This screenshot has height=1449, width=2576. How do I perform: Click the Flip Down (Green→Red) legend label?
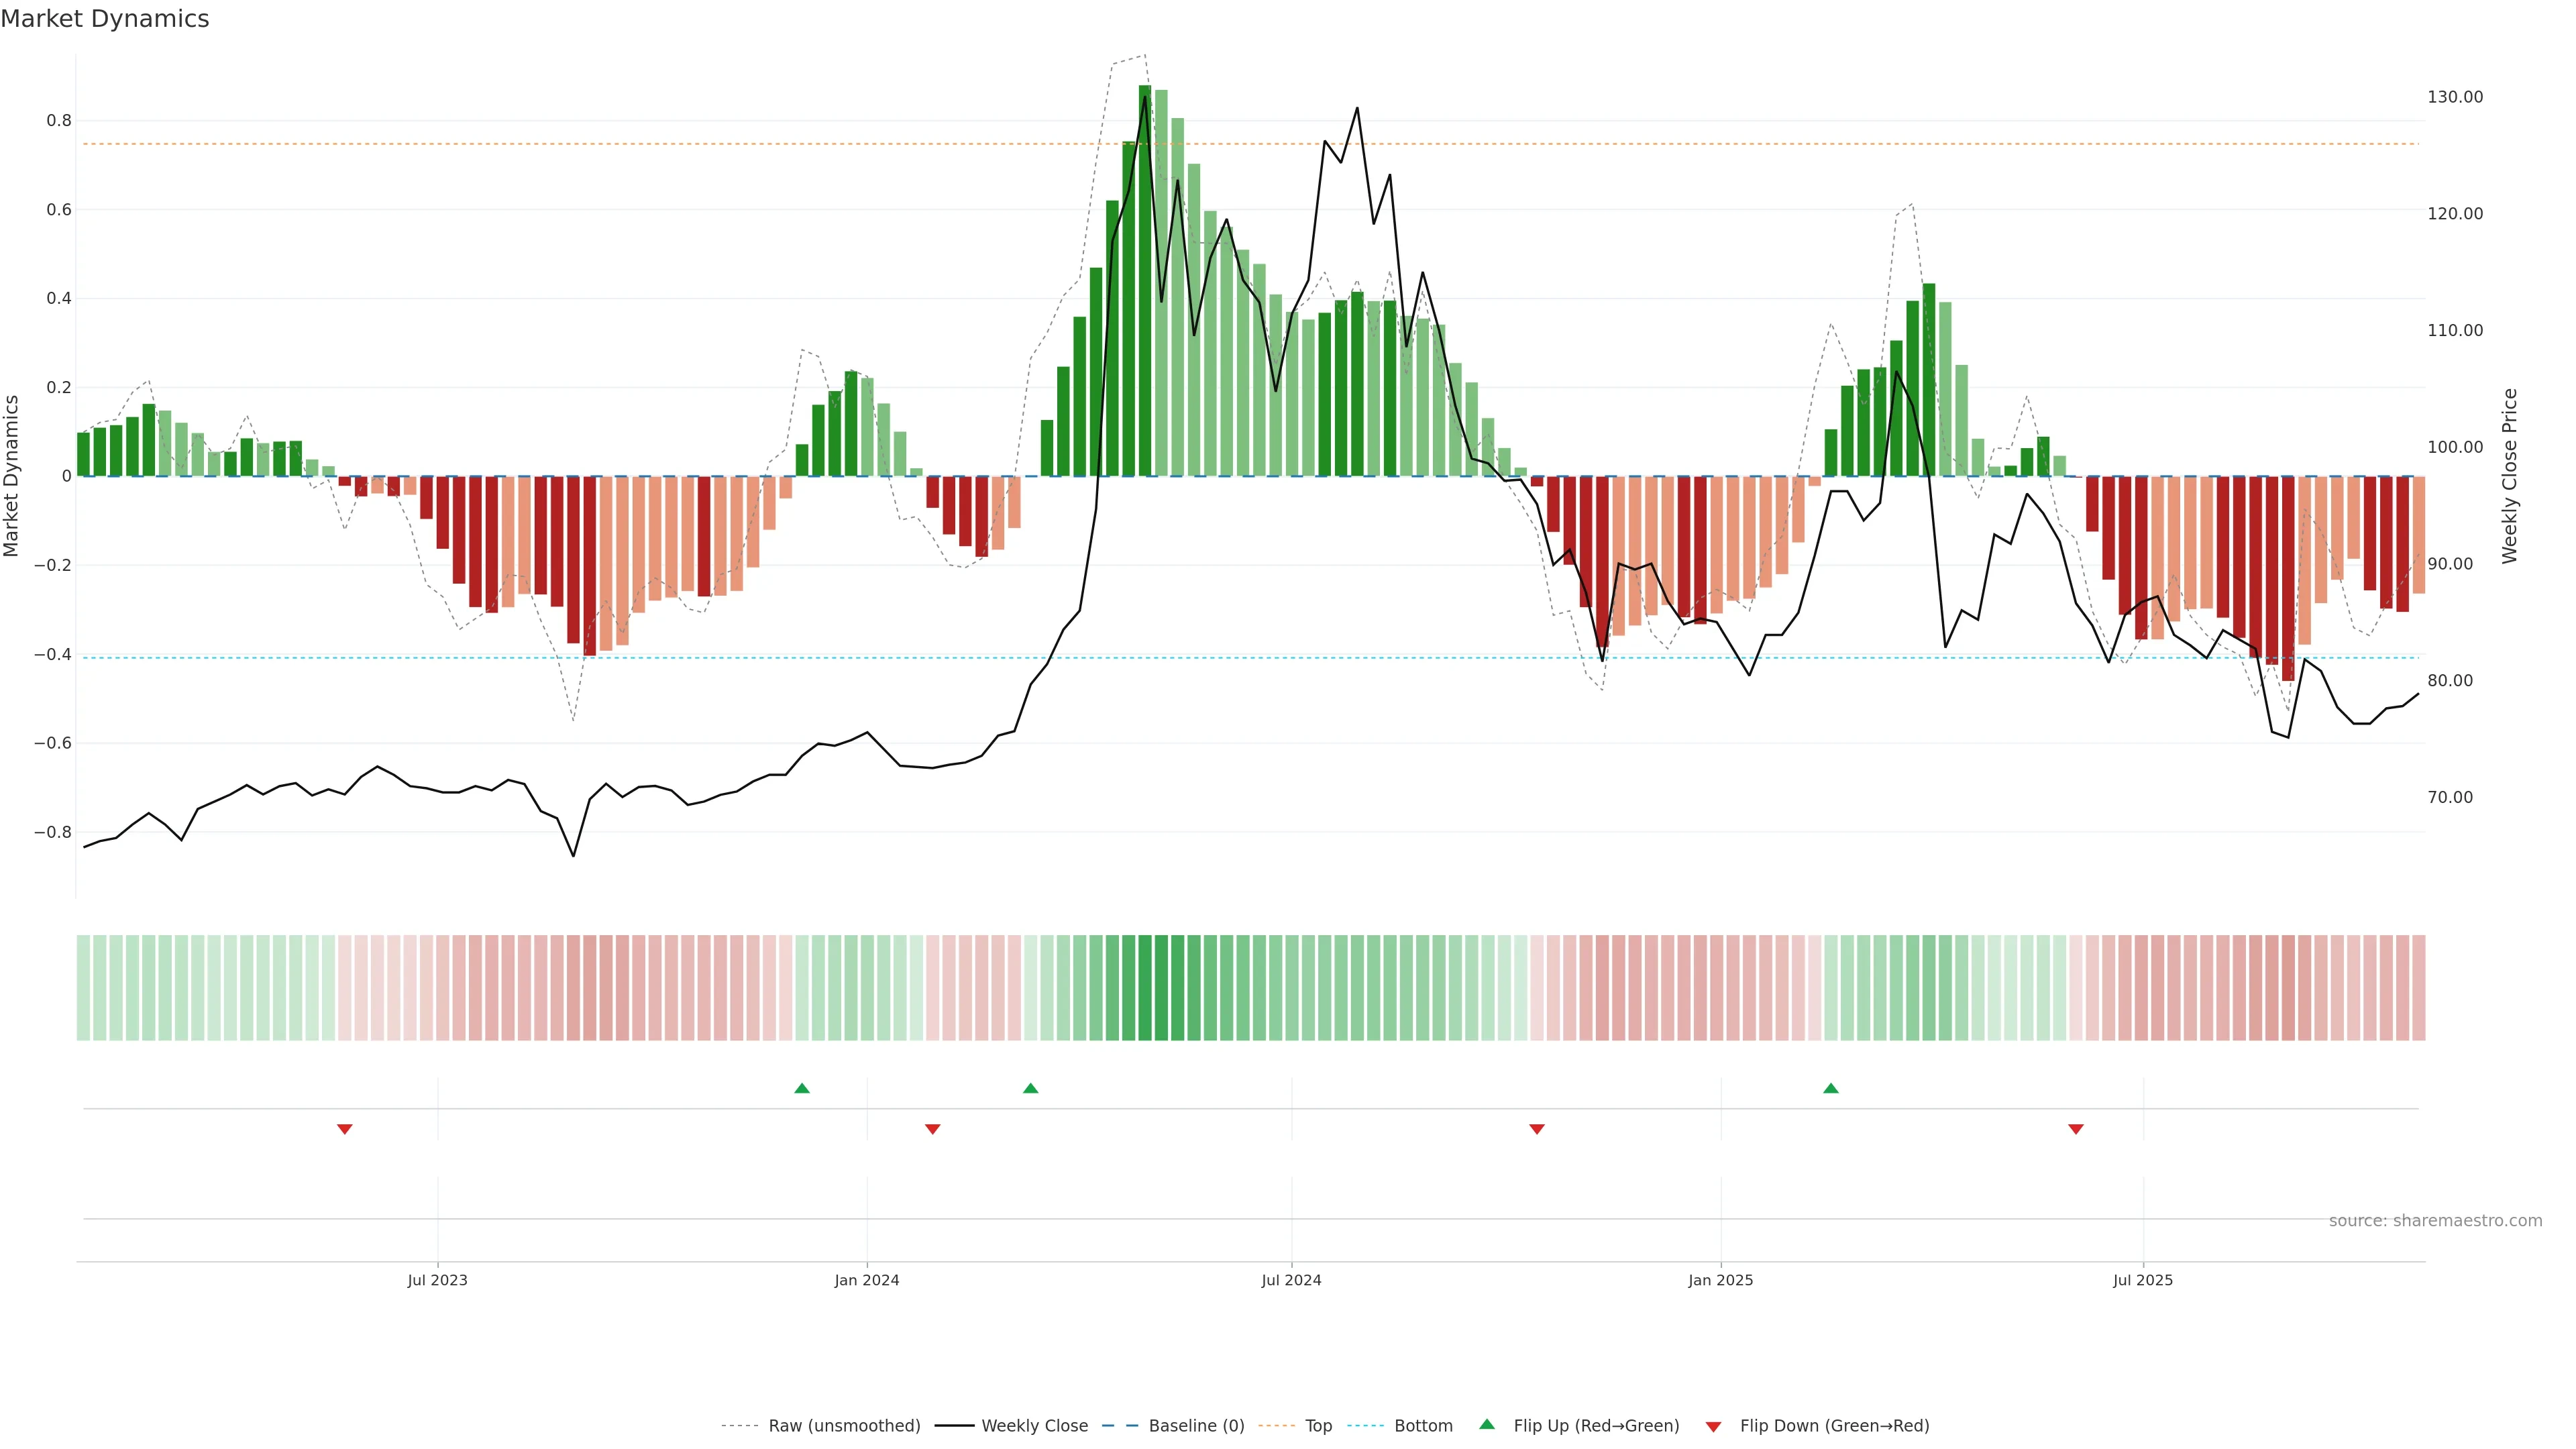[x=1834, y=1426]
